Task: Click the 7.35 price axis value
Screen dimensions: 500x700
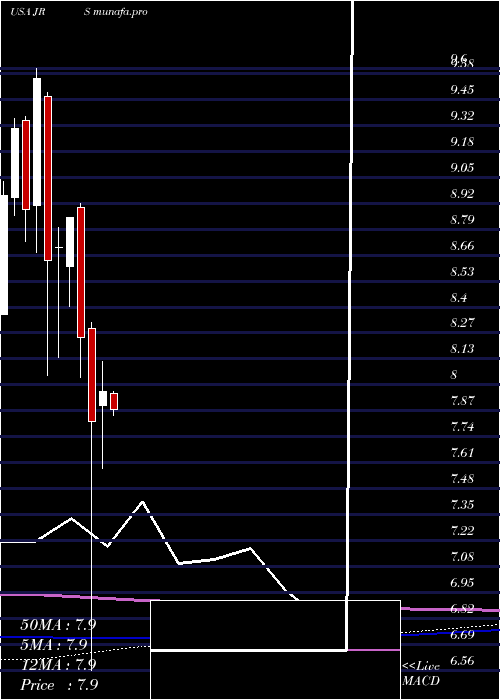Action: pyautogui.click(x=462, y=504)
